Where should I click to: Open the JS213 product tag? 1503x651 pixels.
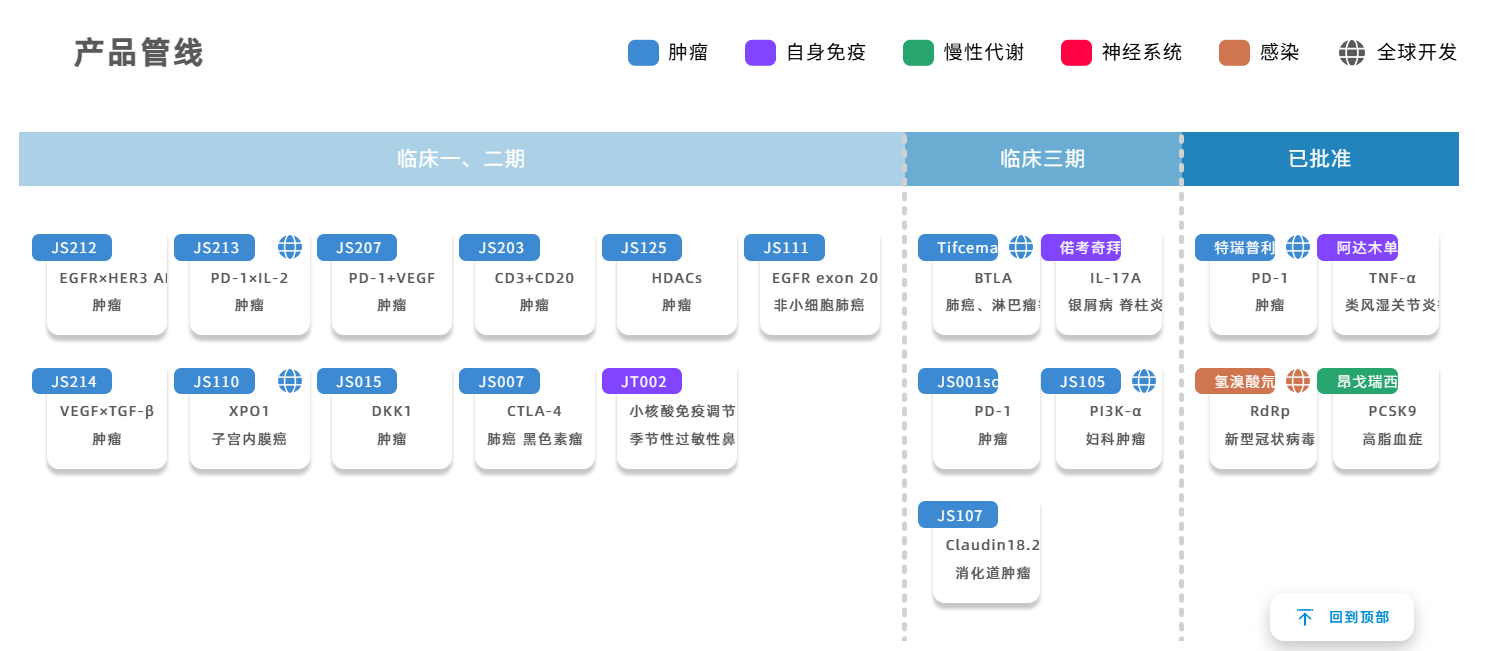click(214, 247)
